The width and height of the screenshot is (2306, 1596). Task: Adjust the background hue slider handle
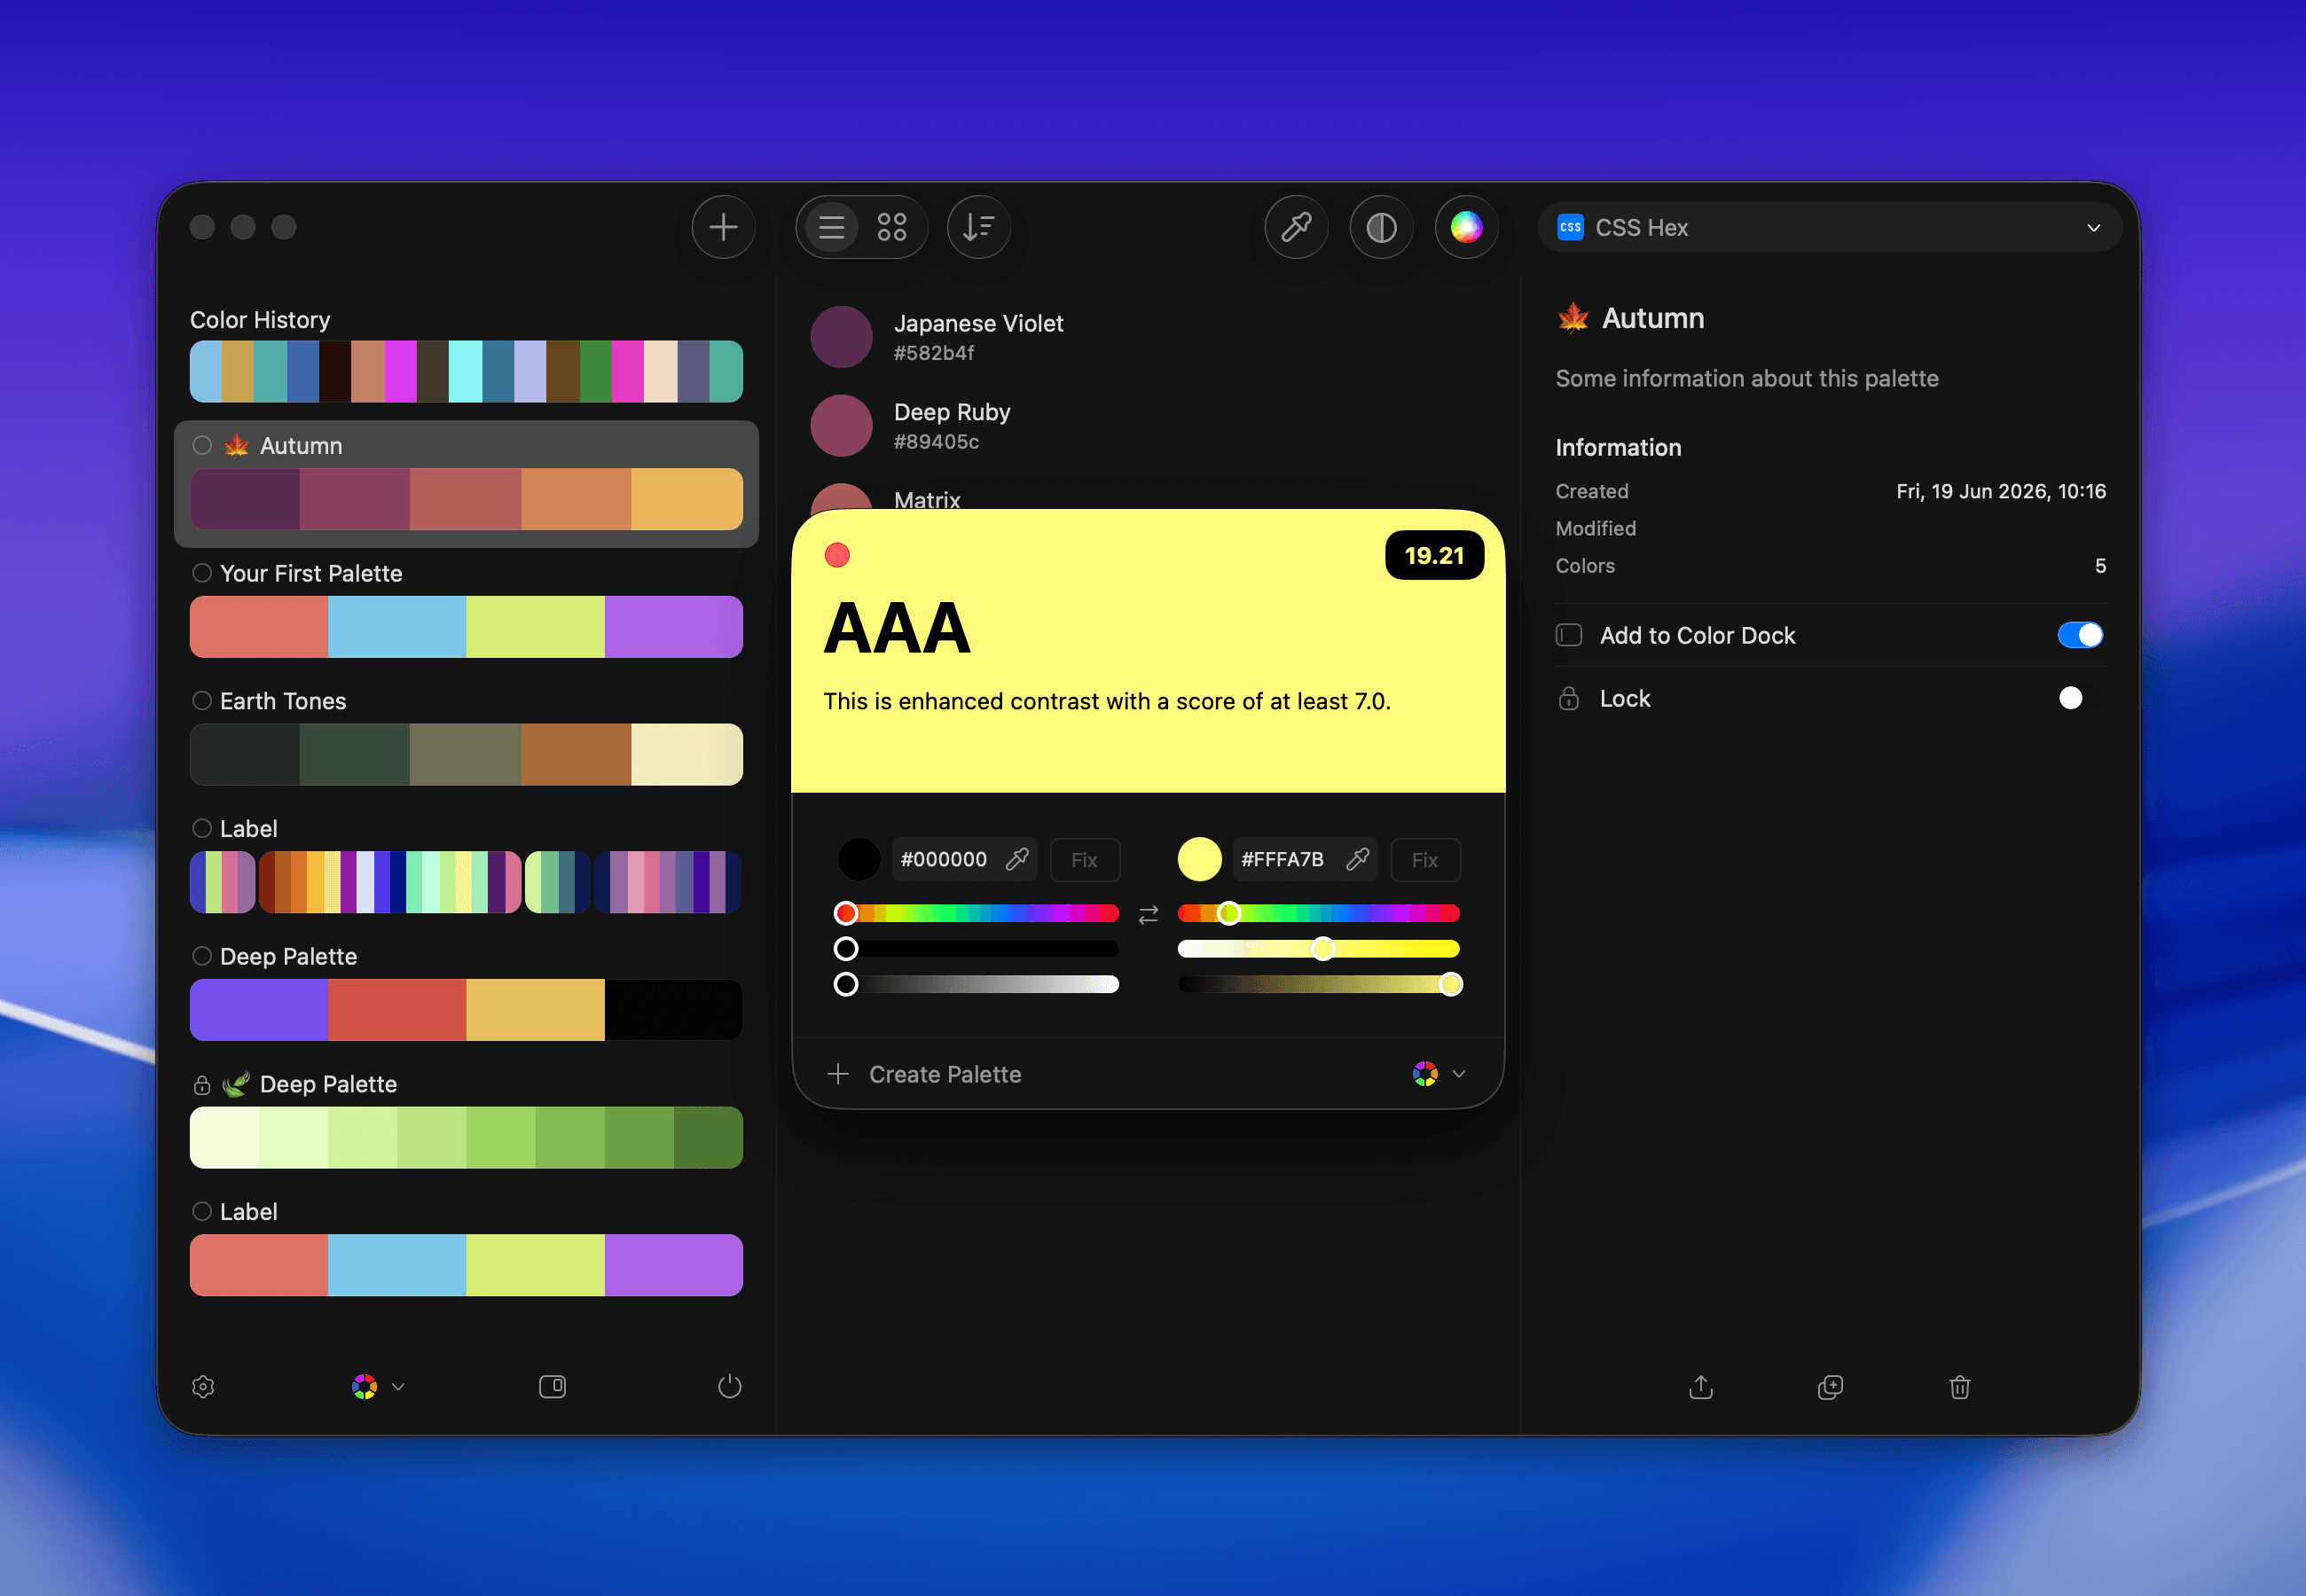coord(1229,913)
